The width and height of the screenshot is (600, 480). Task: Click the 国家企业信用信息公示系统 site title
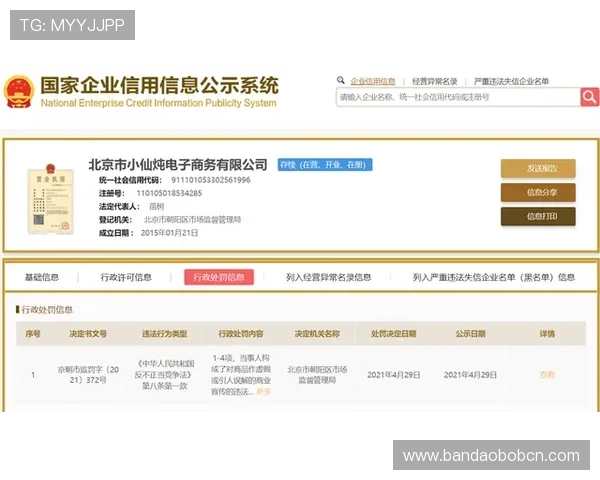pyautogui.click(x=160, y=85)
